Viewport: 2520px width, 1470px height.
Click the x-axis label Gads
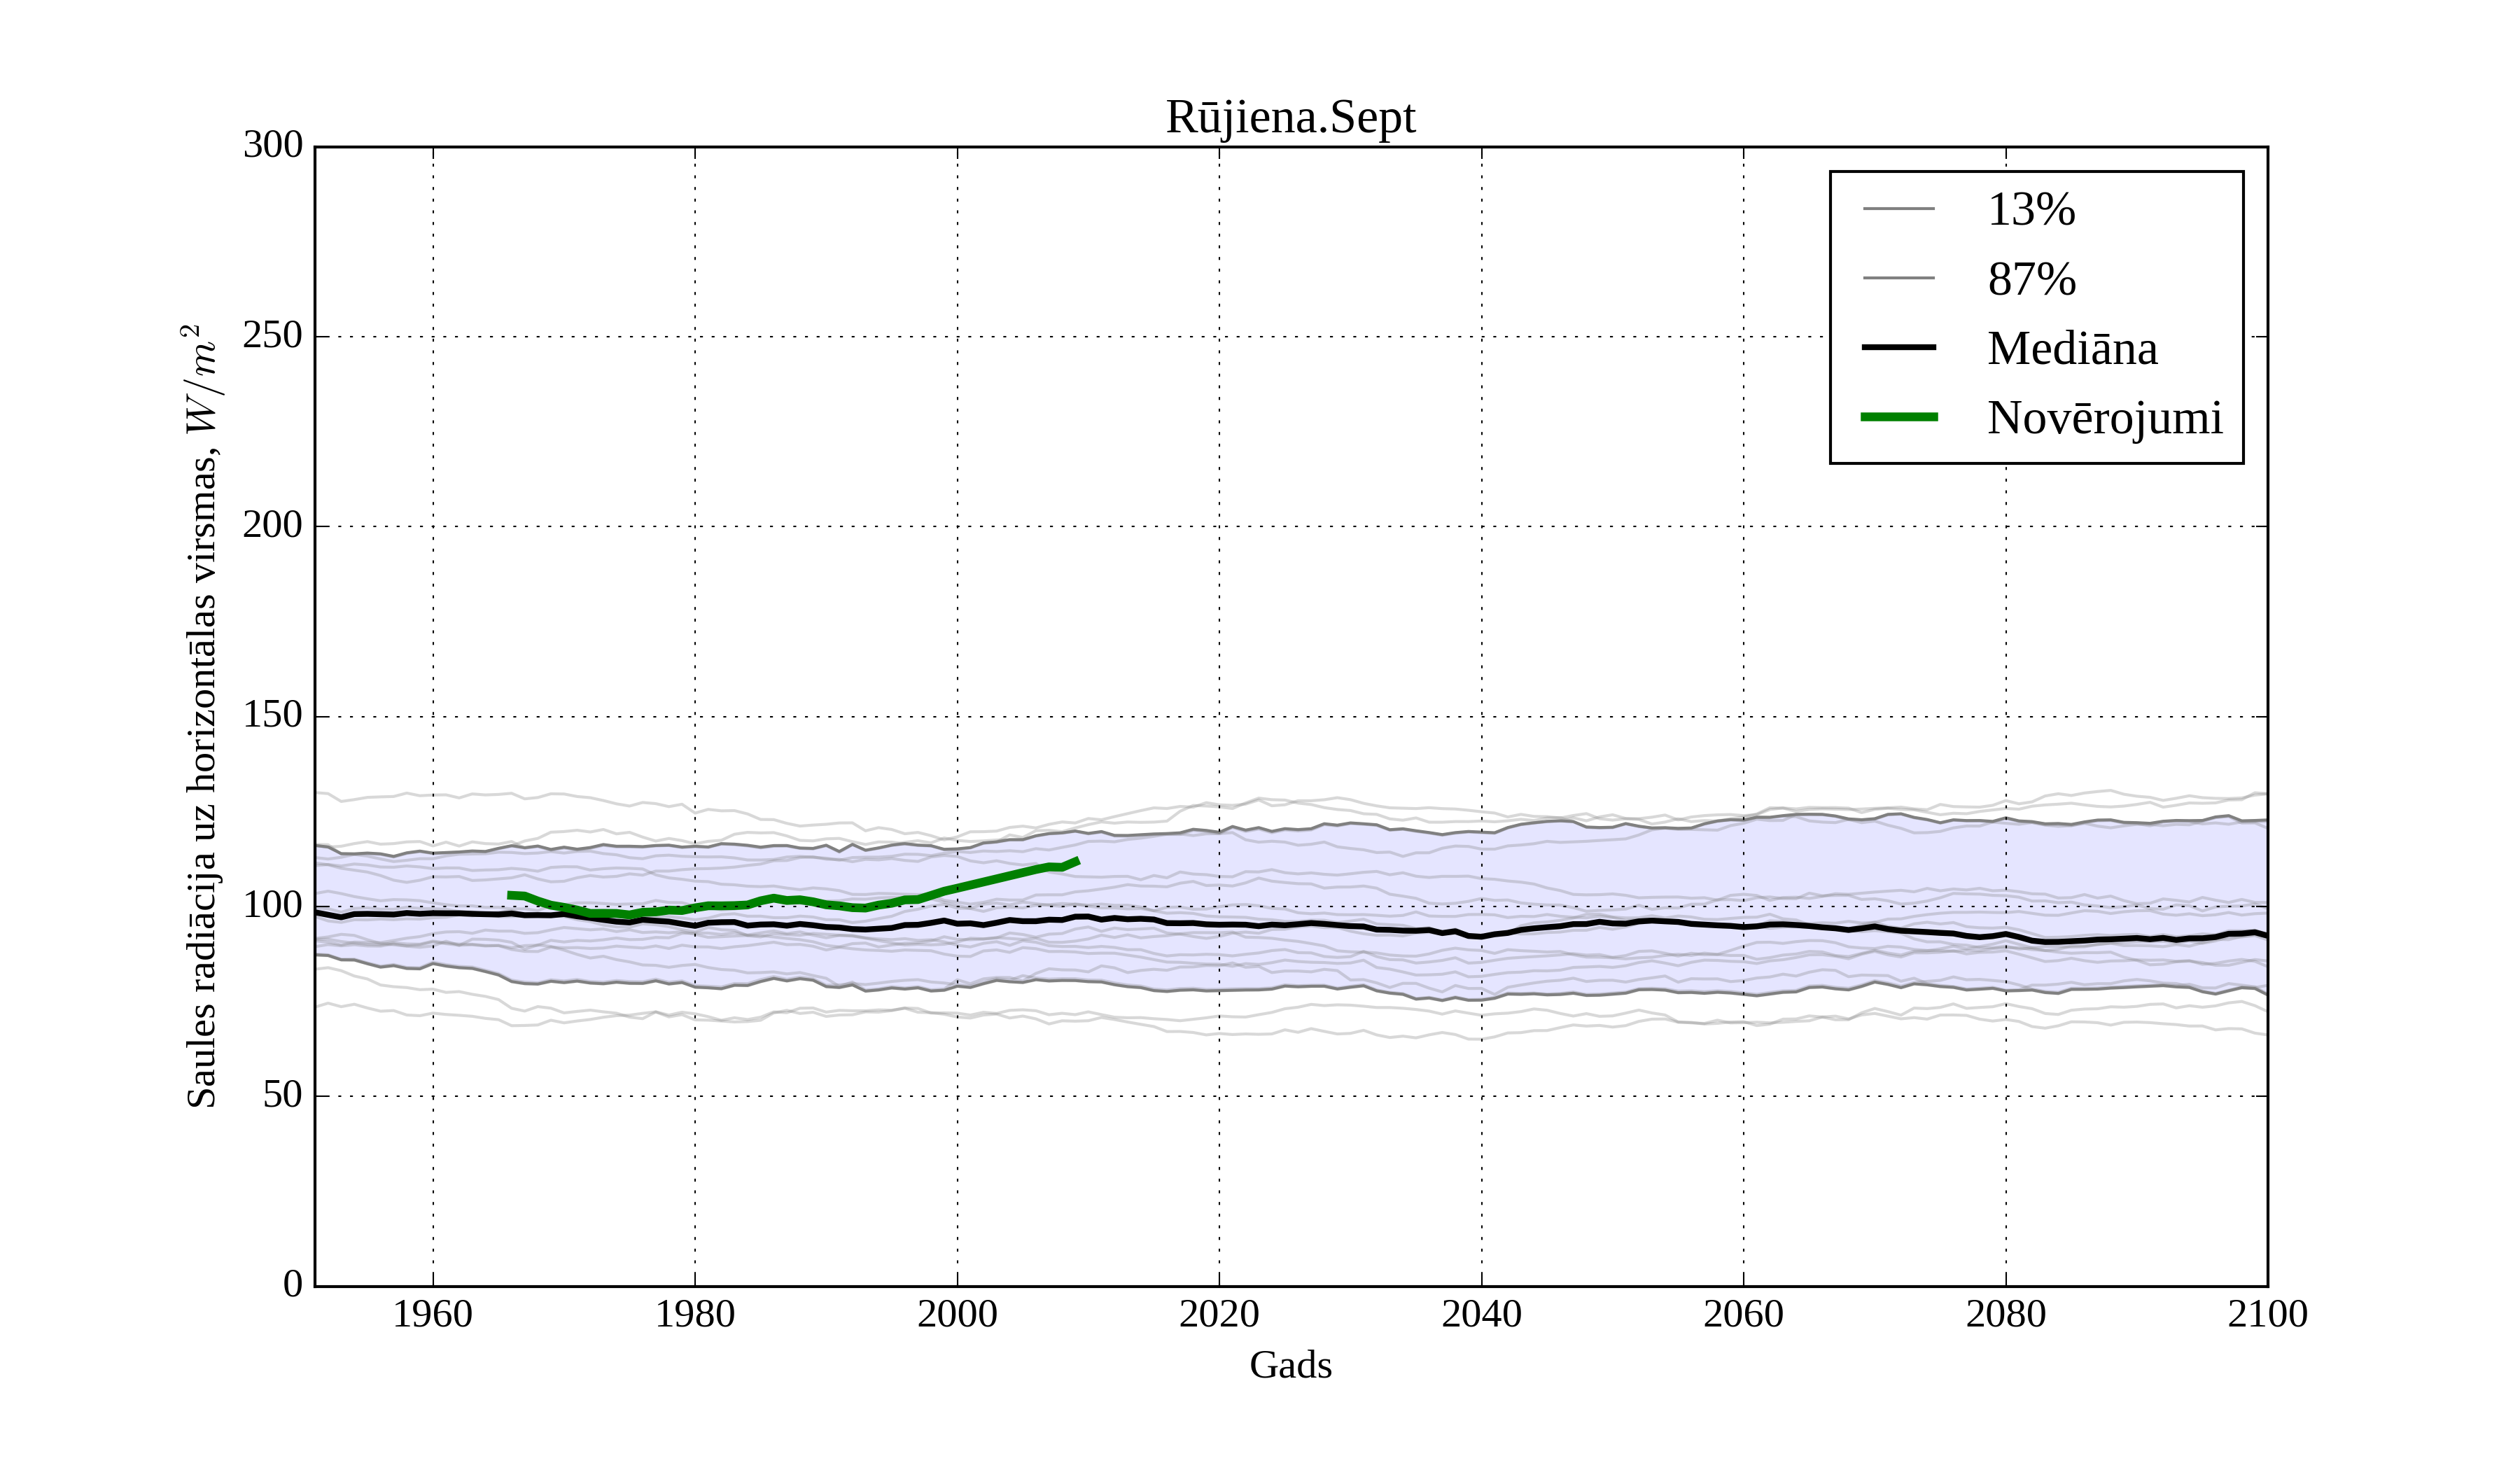coord(1290,1365)
